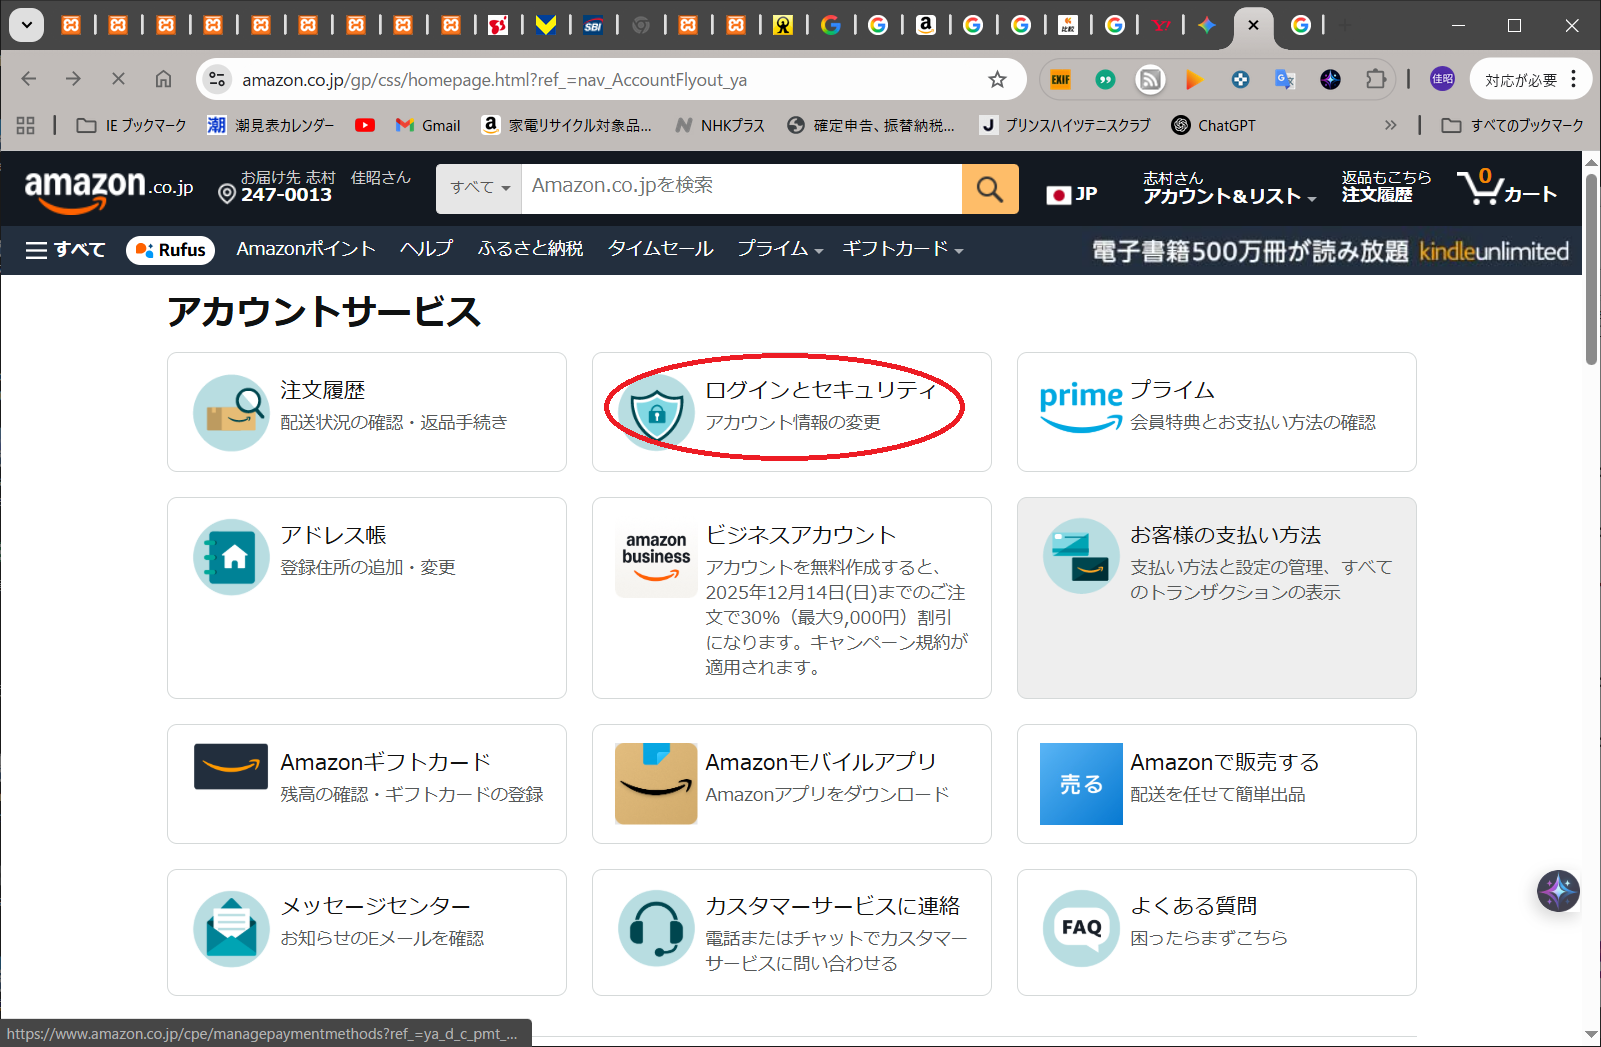Open the Gmail bookmark

[428, 125]
